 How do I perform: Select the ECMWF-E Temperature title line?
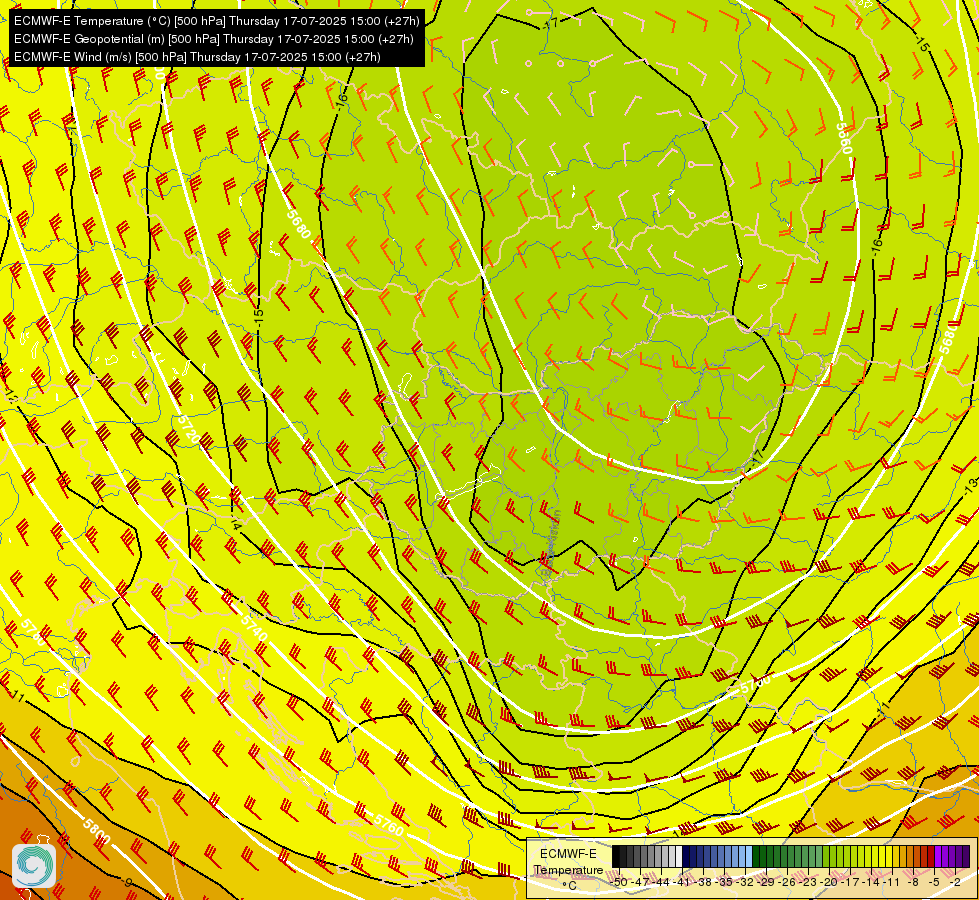(217, 21)
